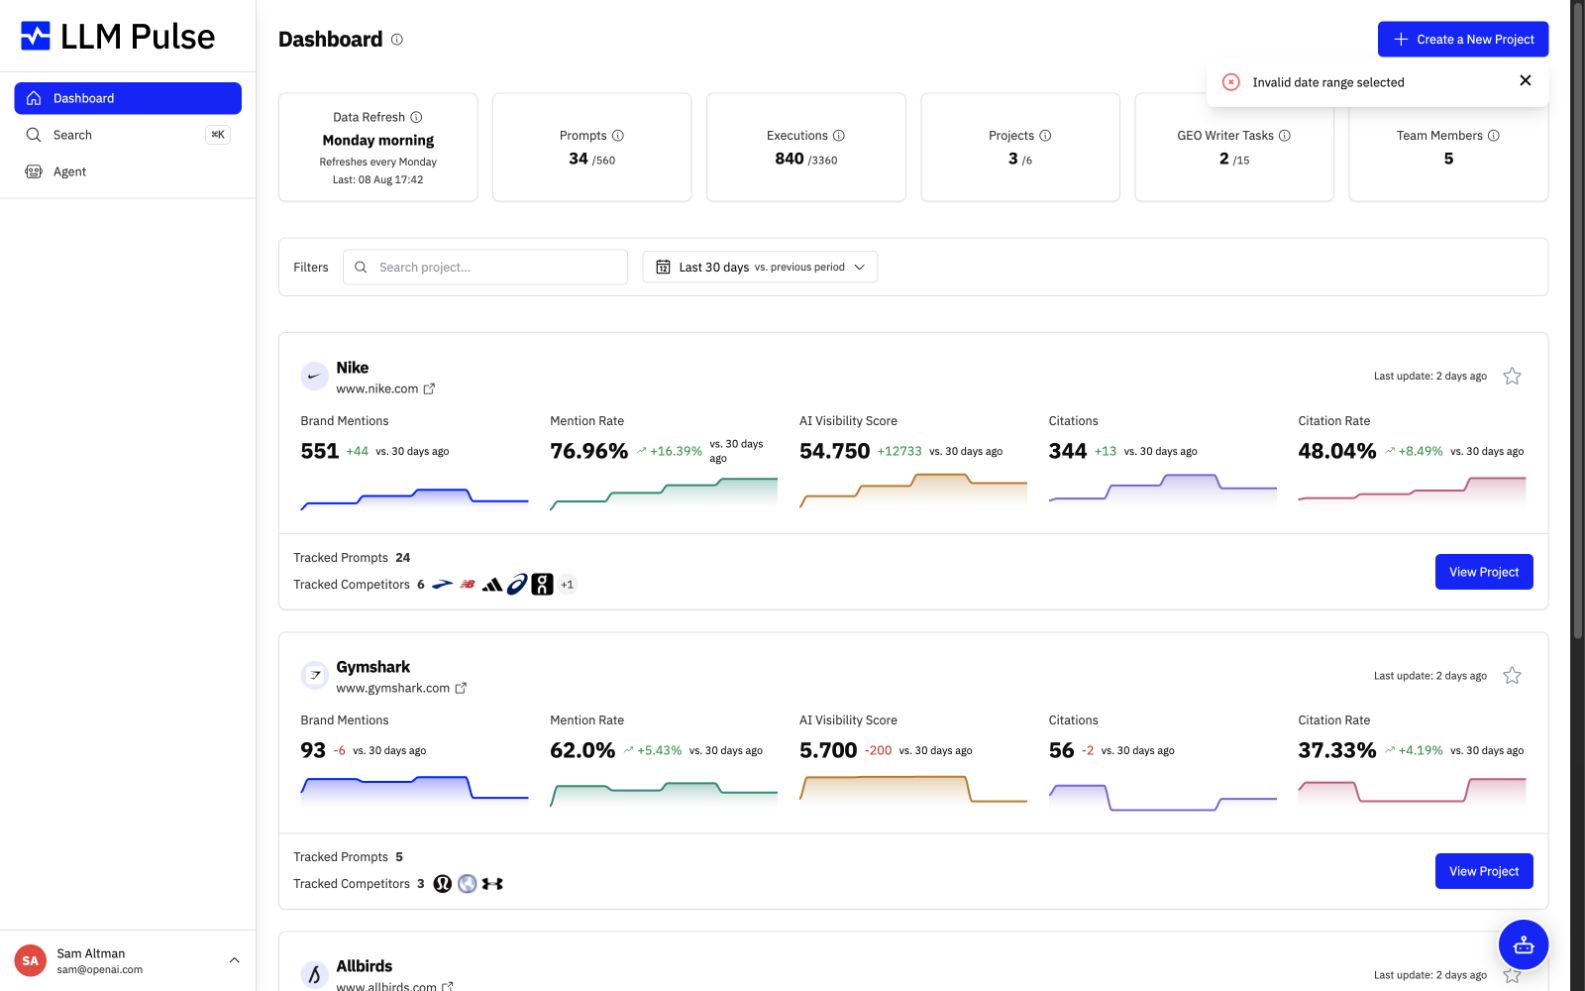1585x991 pixels.
Task: Click the Adidas competitor logo under Nike
Action: tap(492, 585)
